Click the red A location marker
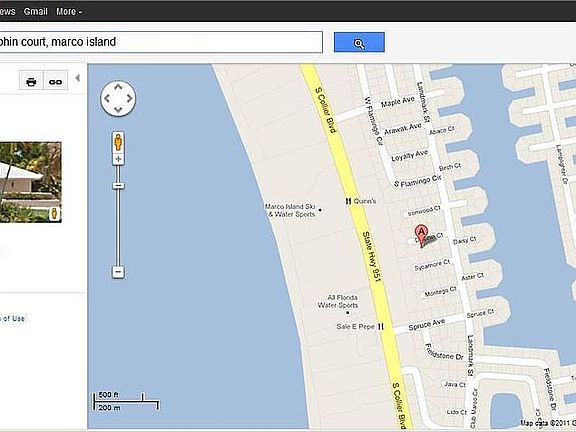576x432 pixels. tap(421, 236)
